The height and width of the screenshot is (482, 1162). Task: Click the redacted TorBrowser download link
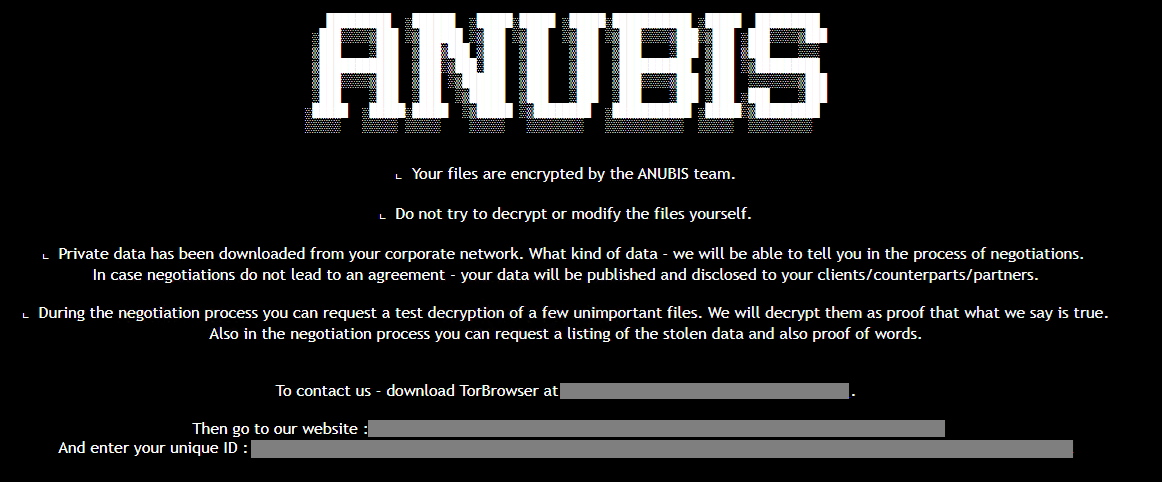click(704, 391)
